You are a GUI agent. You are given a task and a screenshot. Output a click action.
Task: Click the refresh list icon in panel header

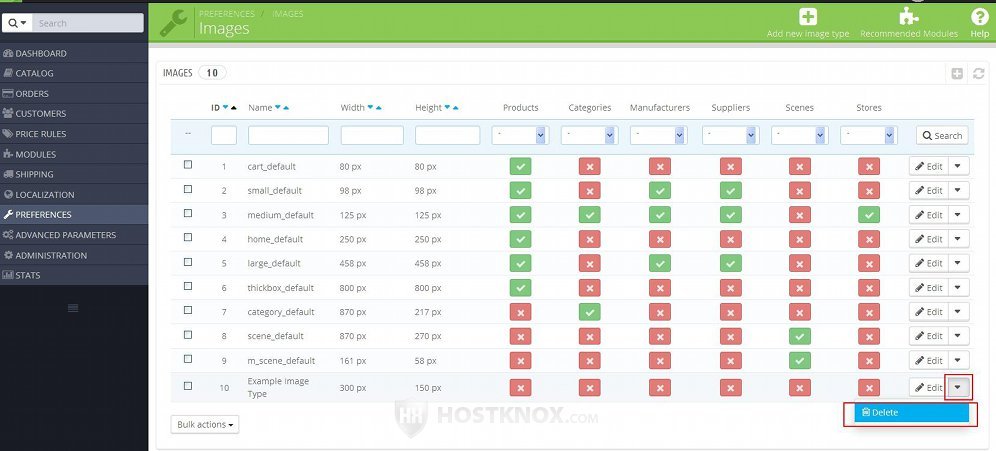coord(979,74)
